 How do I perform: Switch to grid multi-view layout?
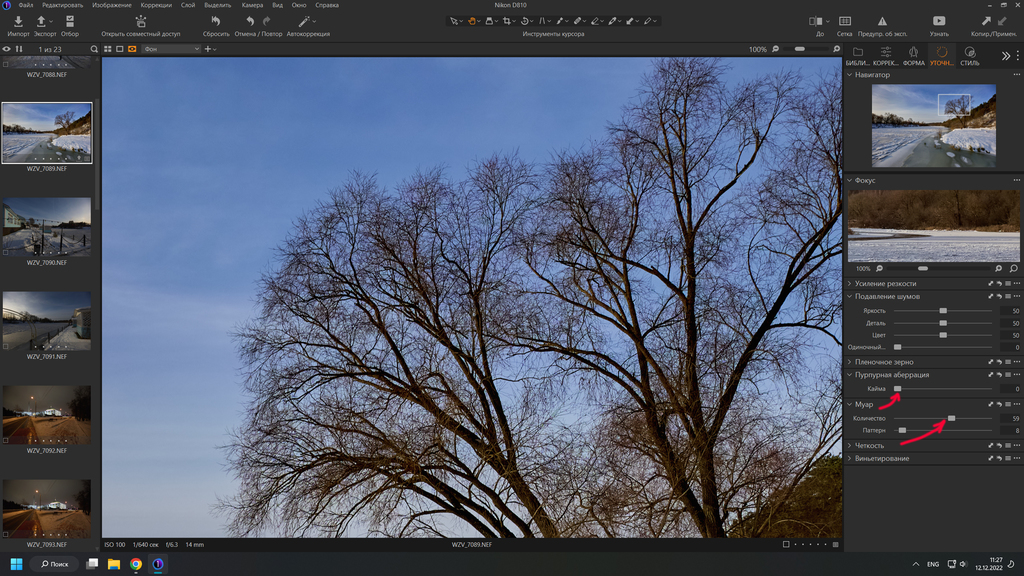(108, 49)
